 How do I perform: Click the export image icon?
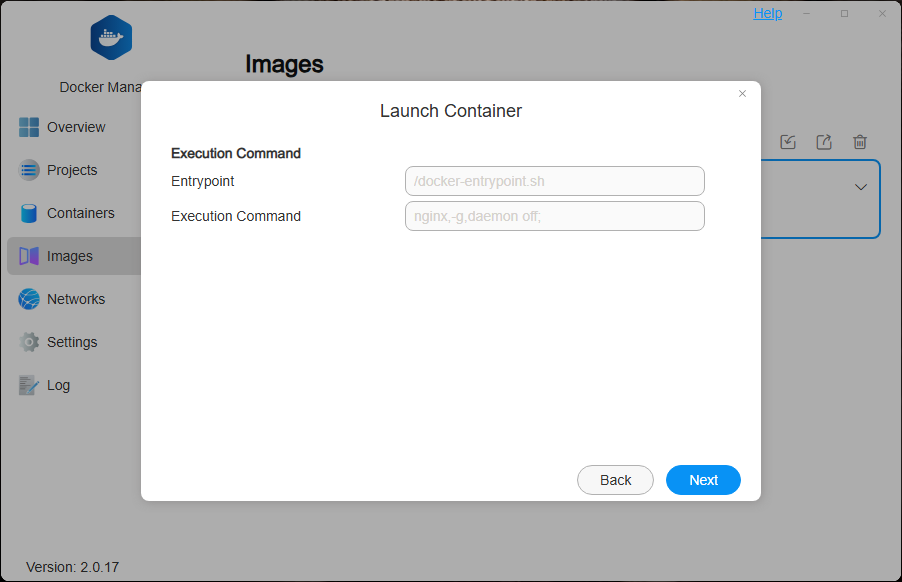pyautogui.click(x=823, y=142)
